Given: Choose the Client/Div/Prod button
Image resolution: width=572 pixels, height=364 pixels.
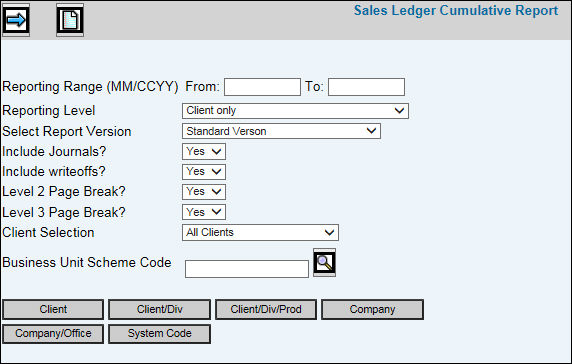Looking at the screenshot, I should (x=266, y=309).
